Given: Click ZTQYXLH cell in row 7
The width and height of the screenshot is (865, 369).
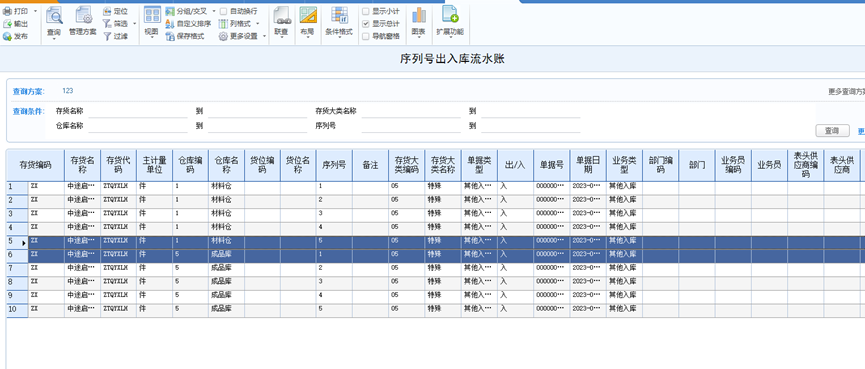Looking at the screenshot, I should [x=118, y=269].
